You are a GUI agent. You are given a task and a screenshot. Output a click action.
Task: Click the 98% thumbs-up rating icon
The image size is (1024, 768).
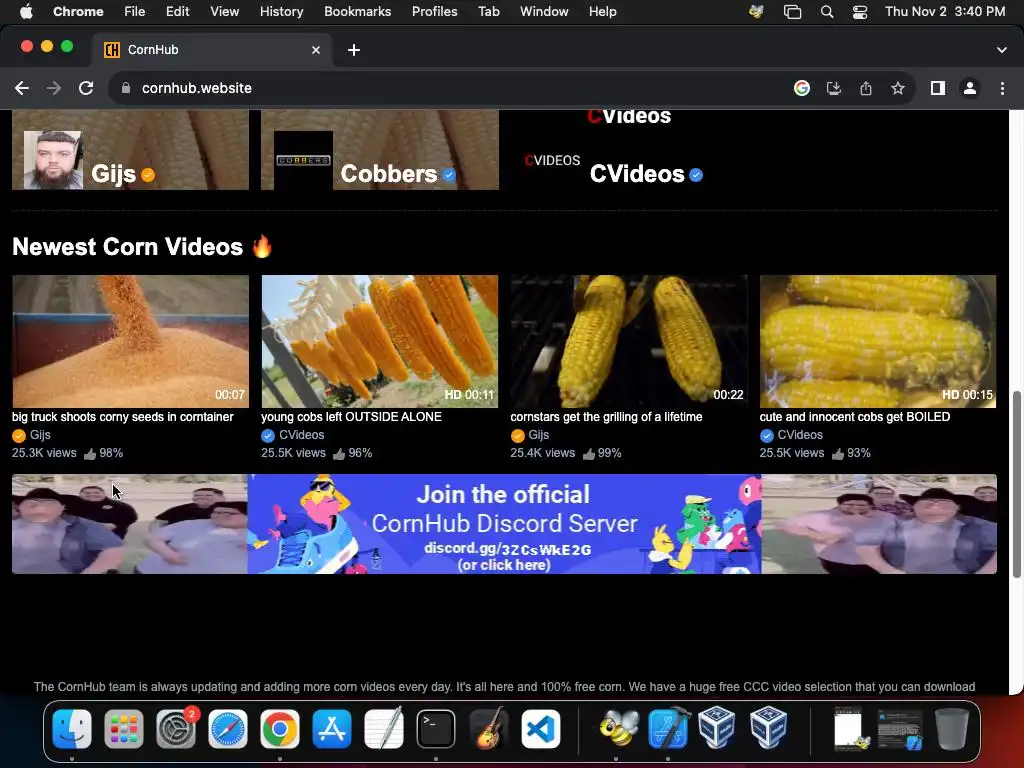(x=90, y=453)
